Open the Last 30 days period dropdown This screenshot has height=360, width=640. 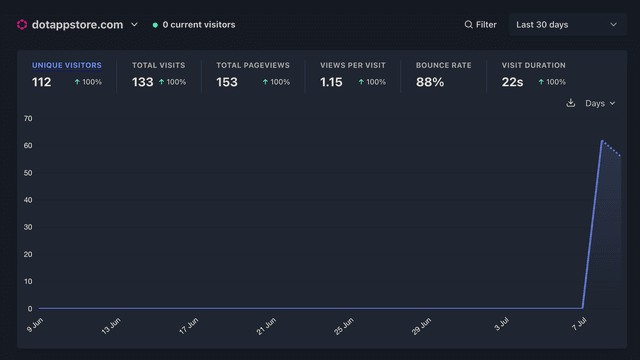pyautogui.click(x=567, y=24)
